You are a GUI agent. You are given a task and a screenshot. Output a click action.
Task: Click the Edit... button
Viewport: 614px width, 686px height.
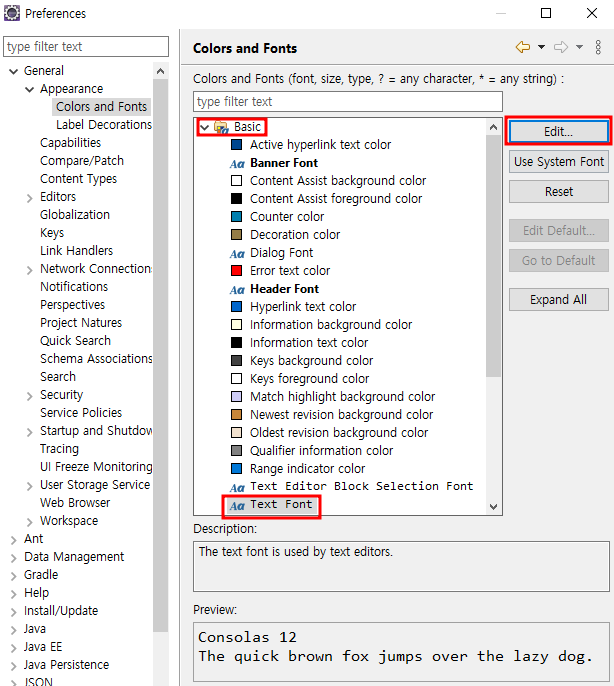558,131
